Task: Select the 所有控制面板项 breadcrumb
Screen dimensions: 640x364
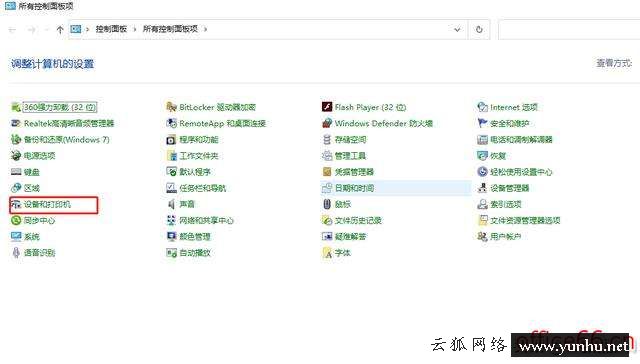Action: (170, 29)
